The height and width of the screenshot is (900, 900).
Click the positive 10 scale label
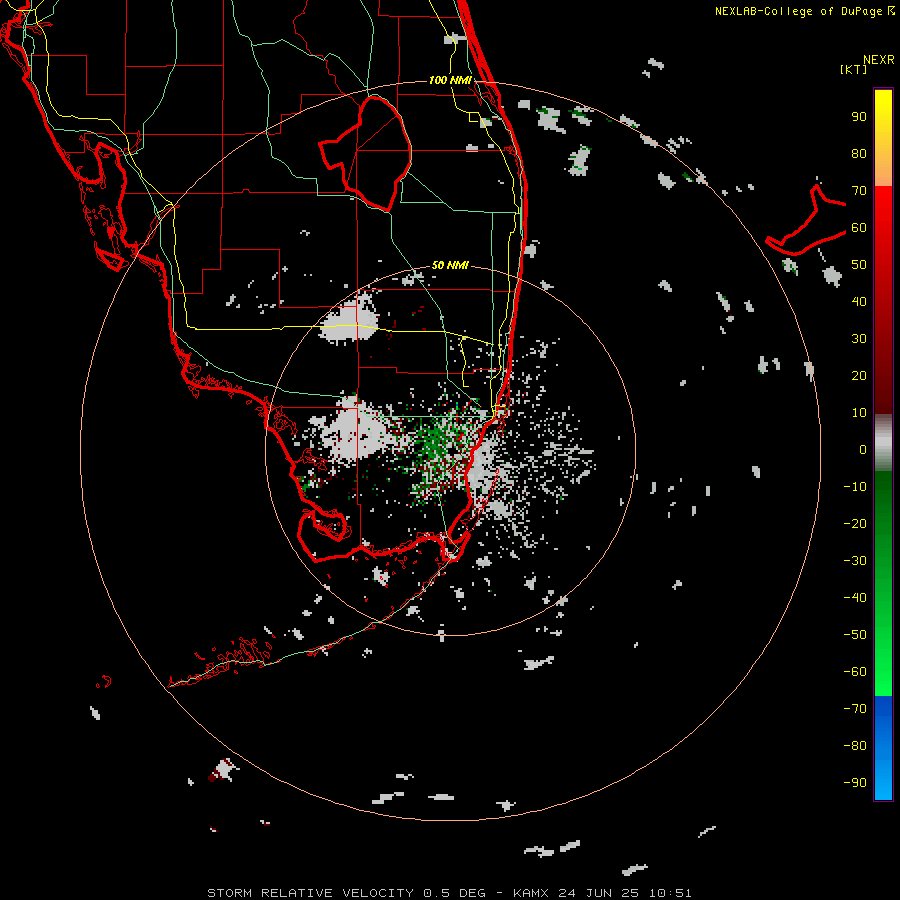pos(859,413)
